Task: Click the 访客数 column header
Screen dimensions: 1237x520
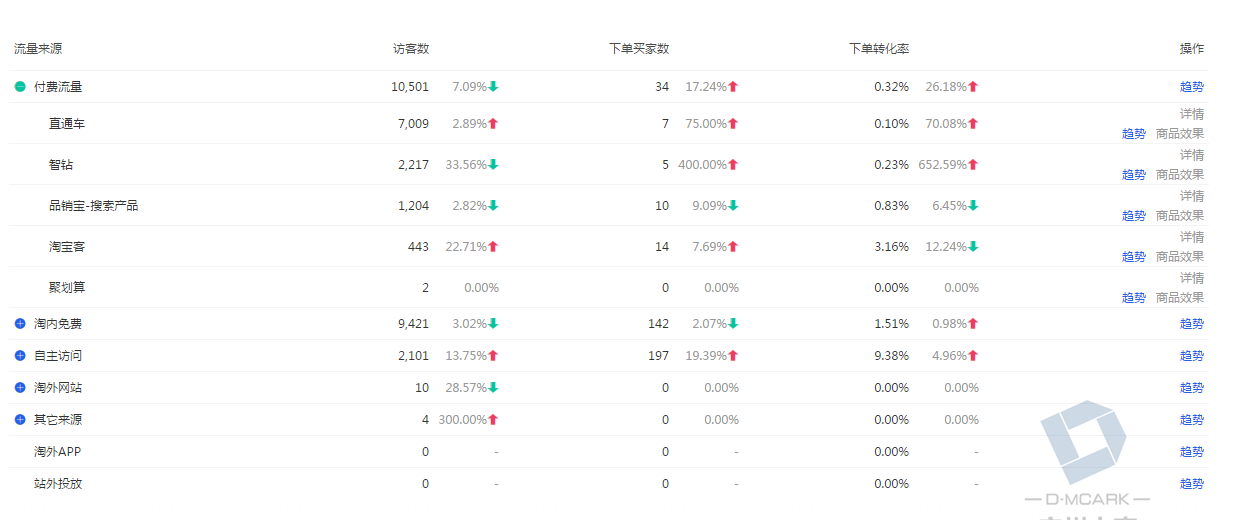Action: pos(411,49)
